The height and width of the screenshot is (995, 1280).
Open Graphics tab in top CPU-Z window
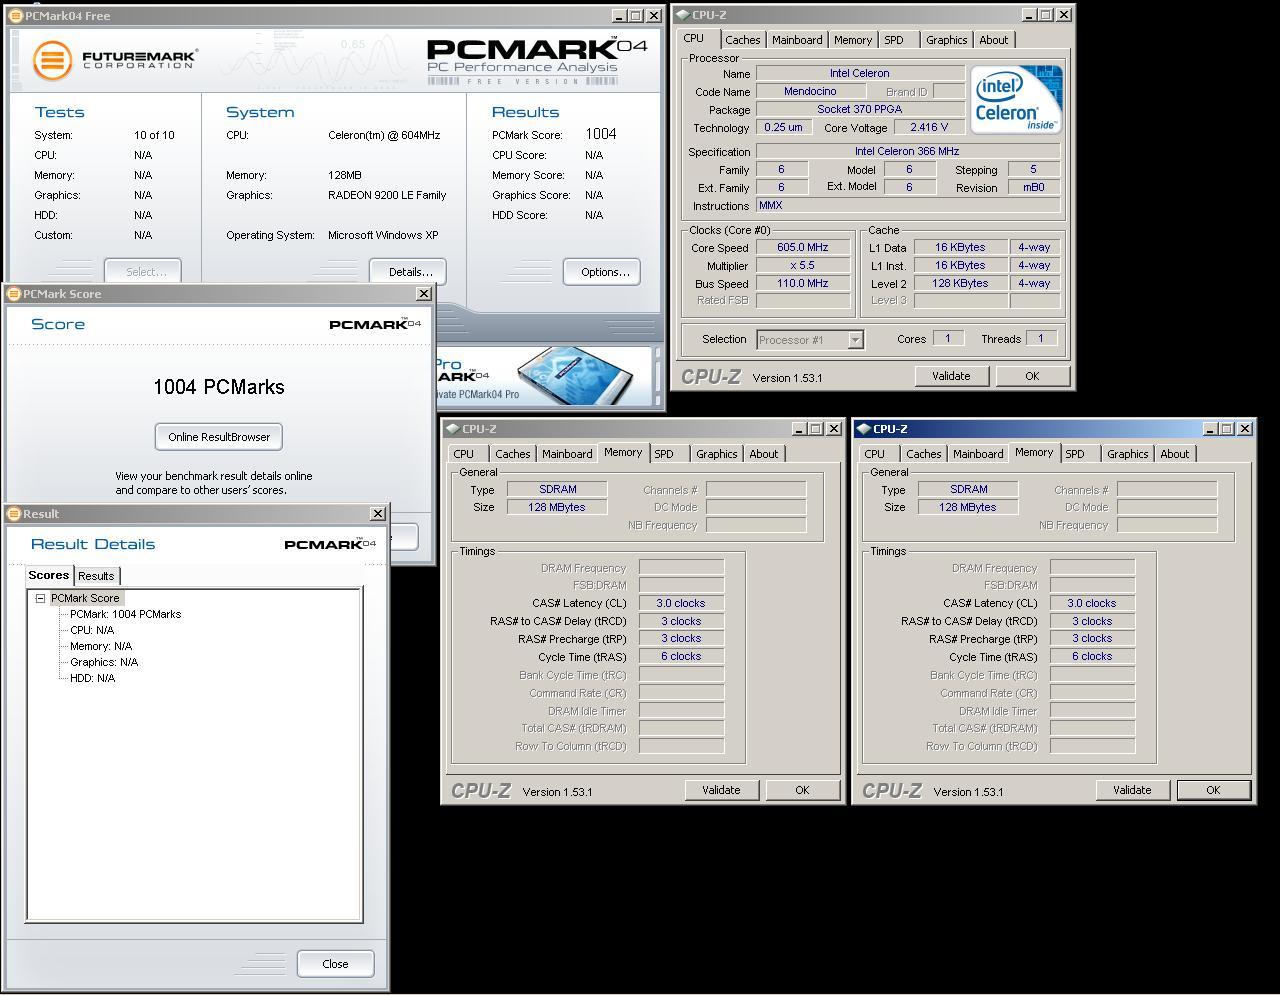(946, 40)
